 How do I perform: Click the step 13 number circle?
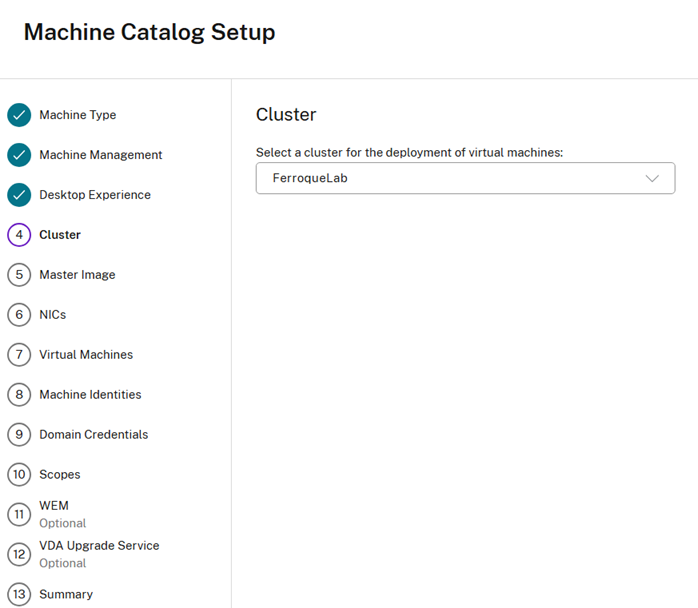coord(19,595)
